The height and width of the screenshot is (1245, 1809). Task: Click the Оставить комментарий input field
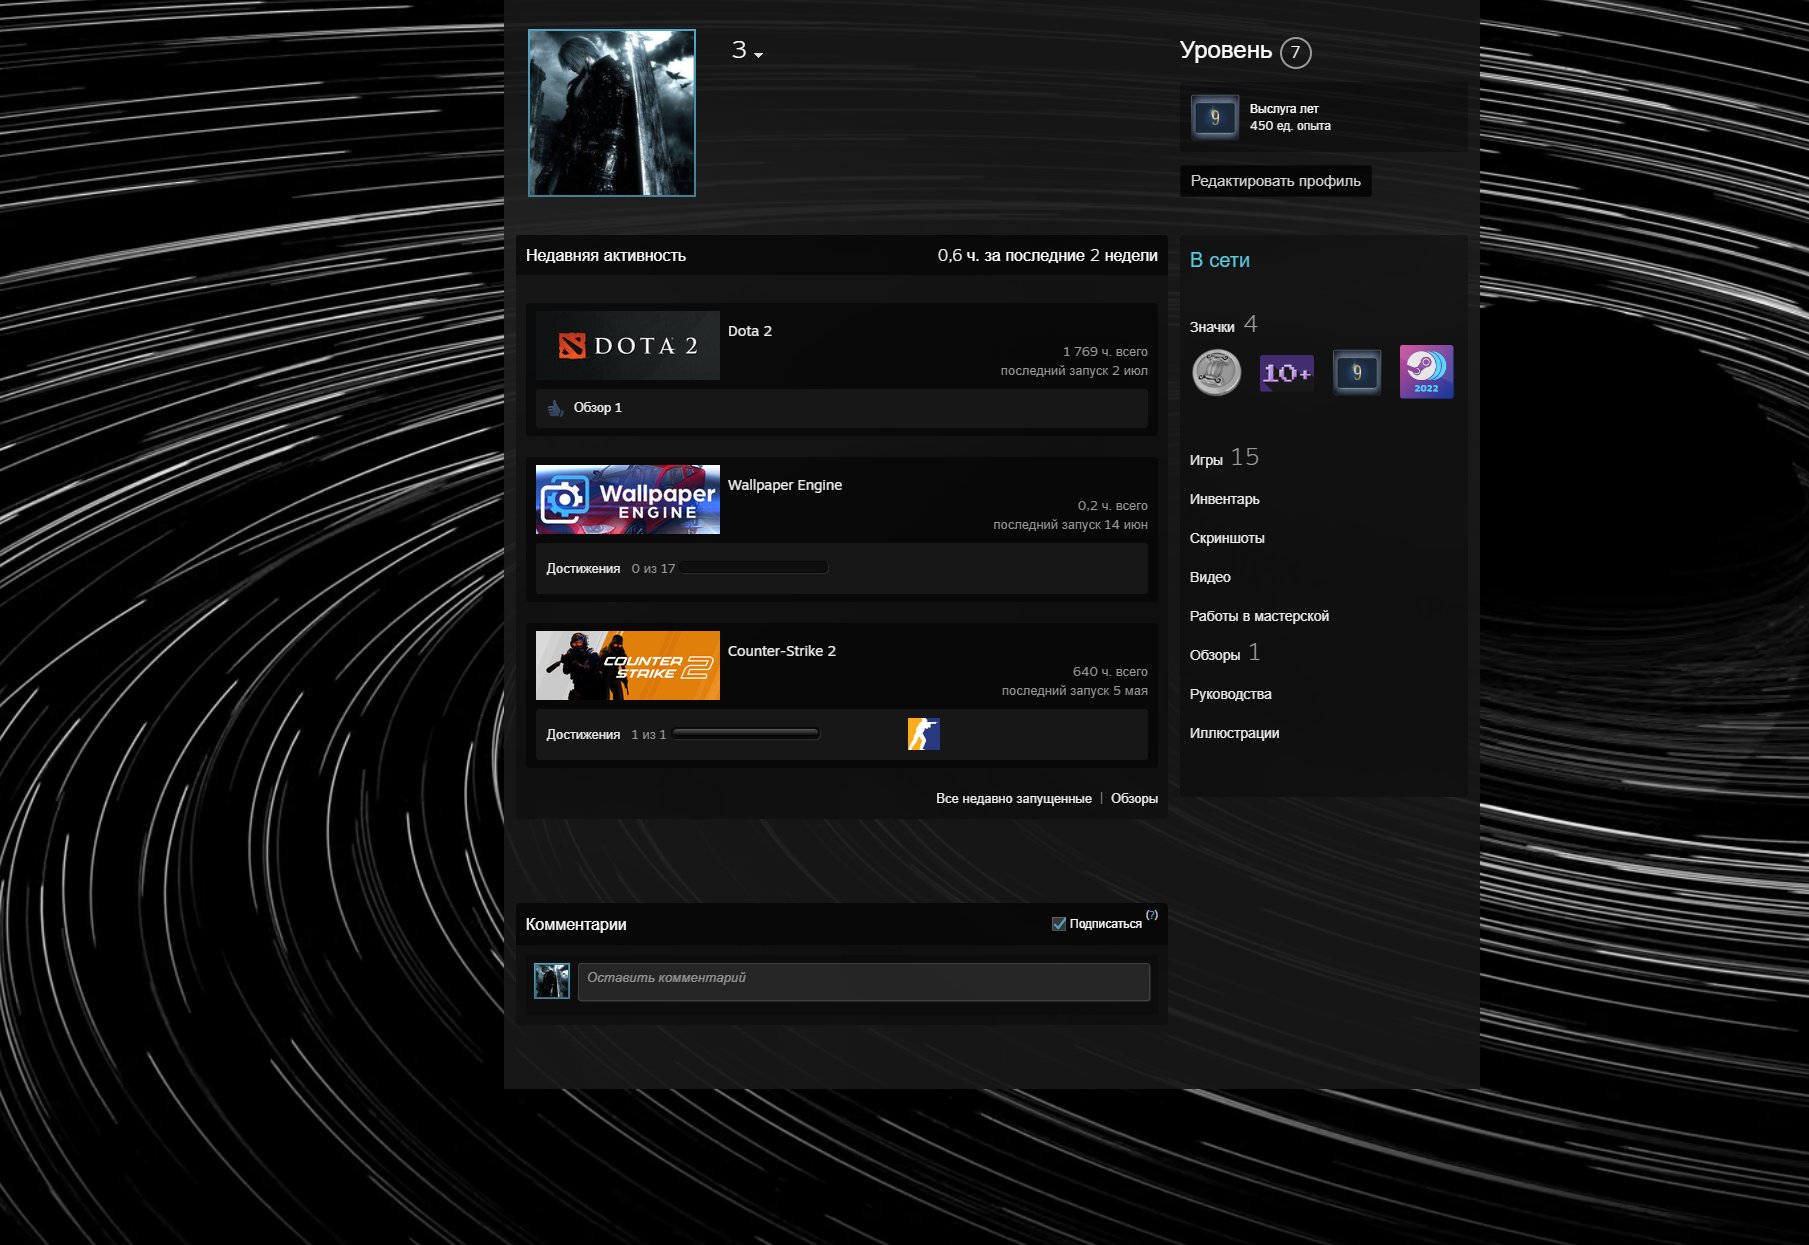click(864, 982)
